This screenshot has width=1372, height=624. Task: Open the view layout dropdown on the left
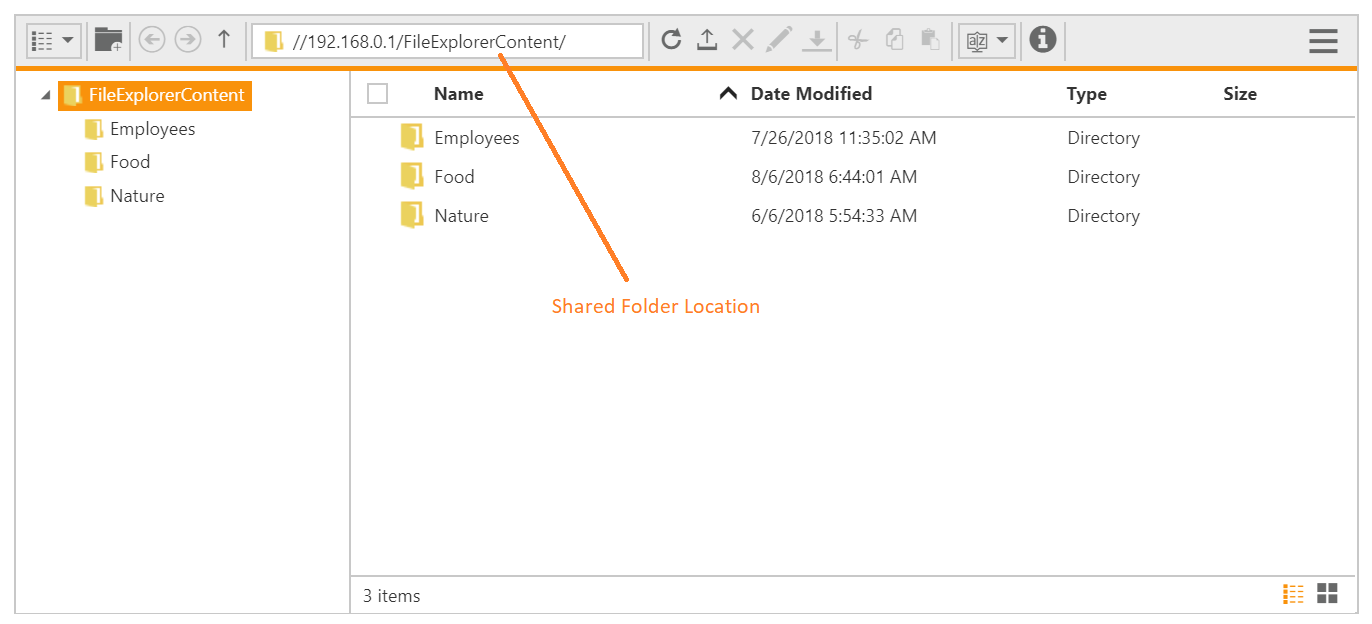(53, 40)
